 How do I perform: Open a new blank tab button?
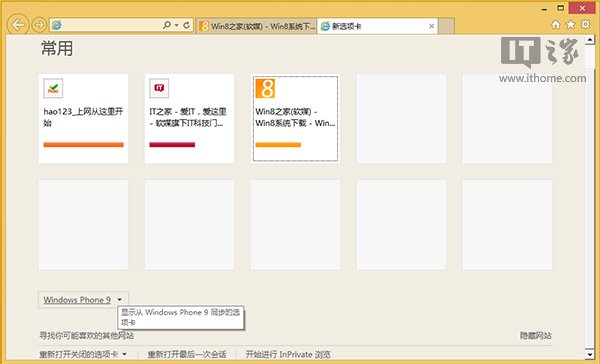point(446,26)
